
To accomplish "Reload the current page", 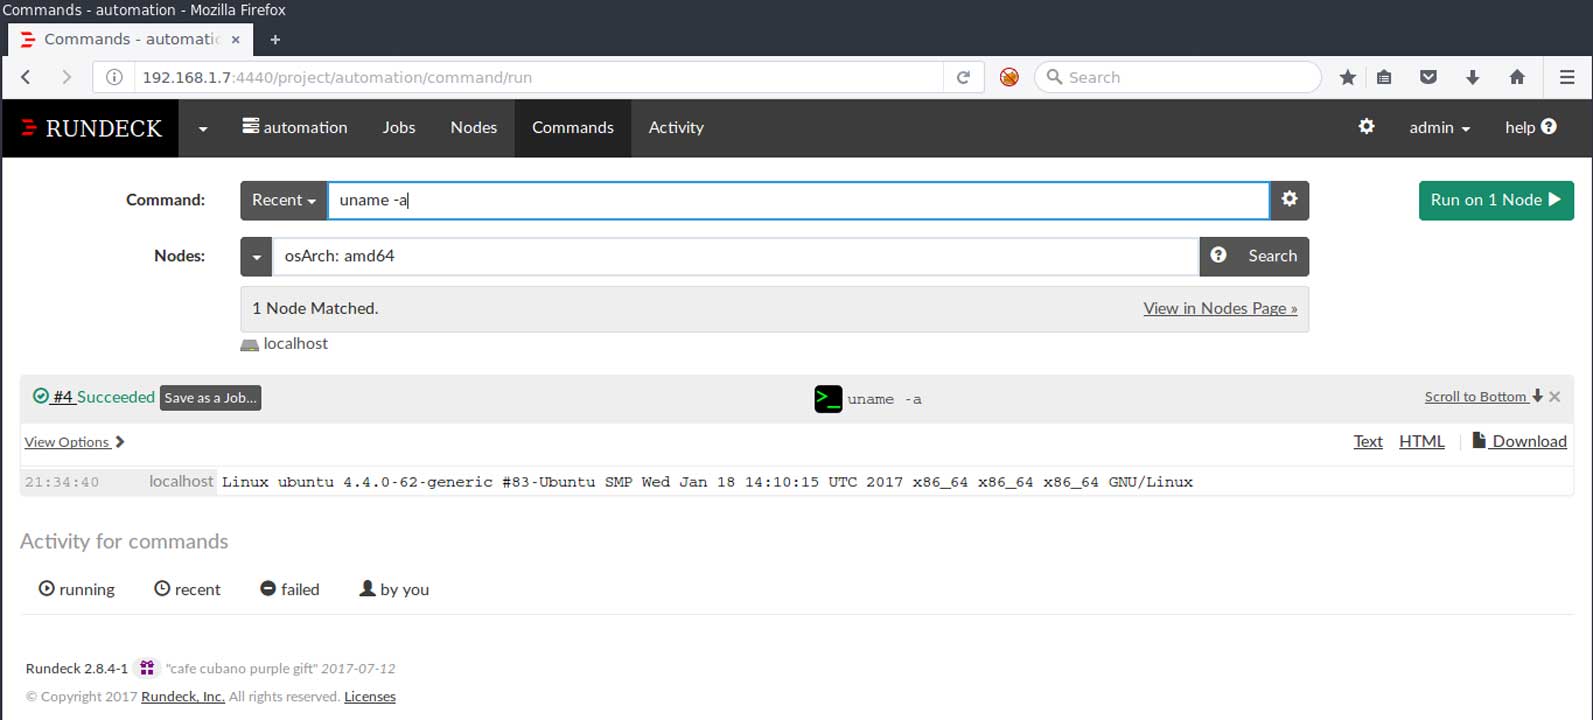I will point(963,77).
